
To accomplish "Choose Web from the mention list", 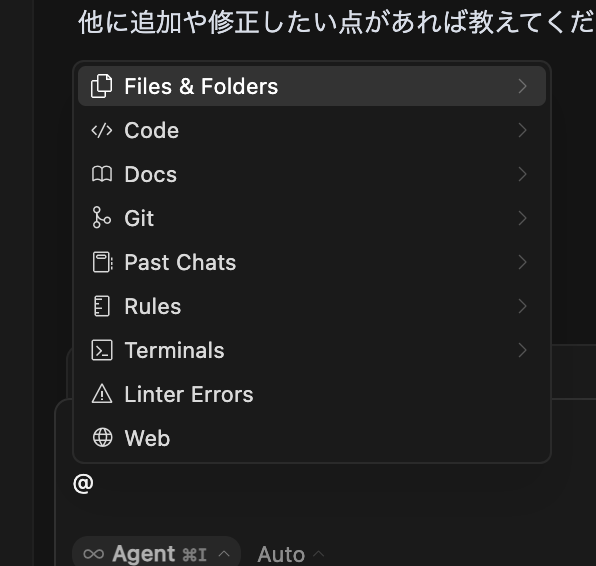I will (x=312, y=438).
